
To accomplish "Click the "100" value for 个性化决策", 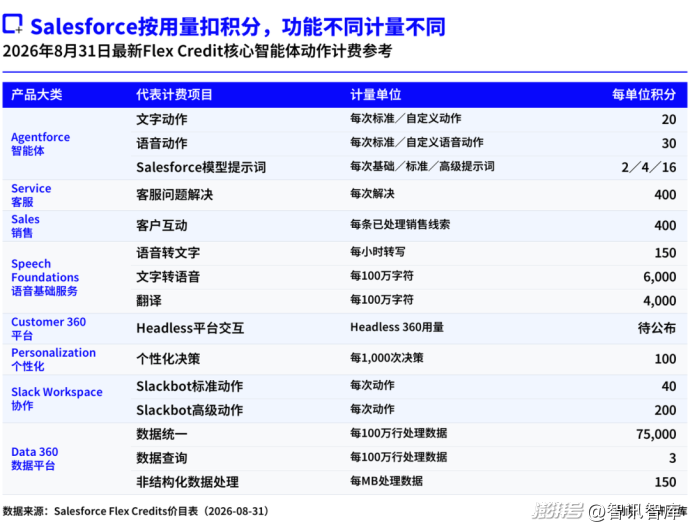I will click(665, 359).
